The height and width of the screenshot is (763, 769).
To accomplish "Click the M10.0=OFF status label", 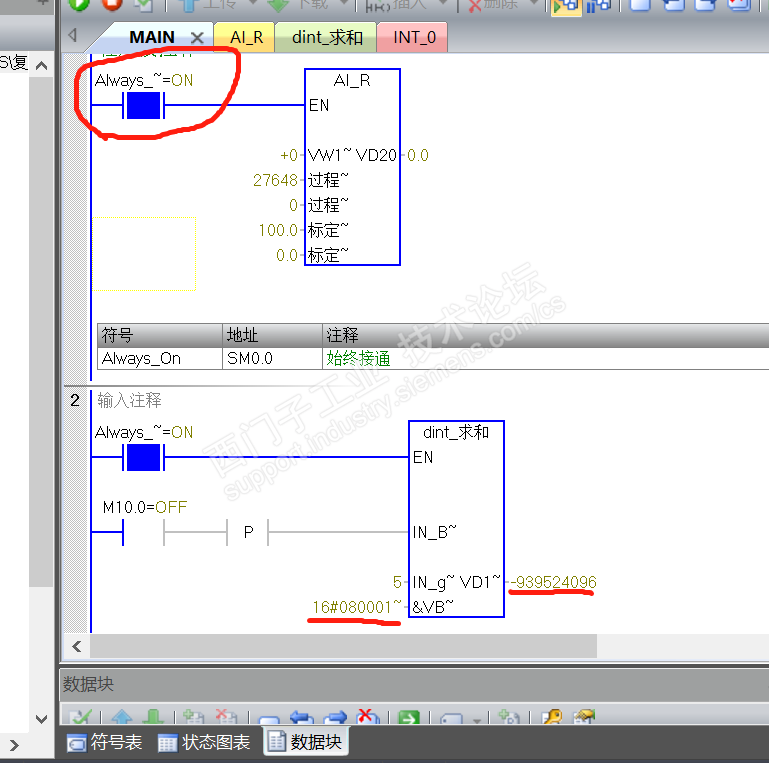I will (145, 507).
